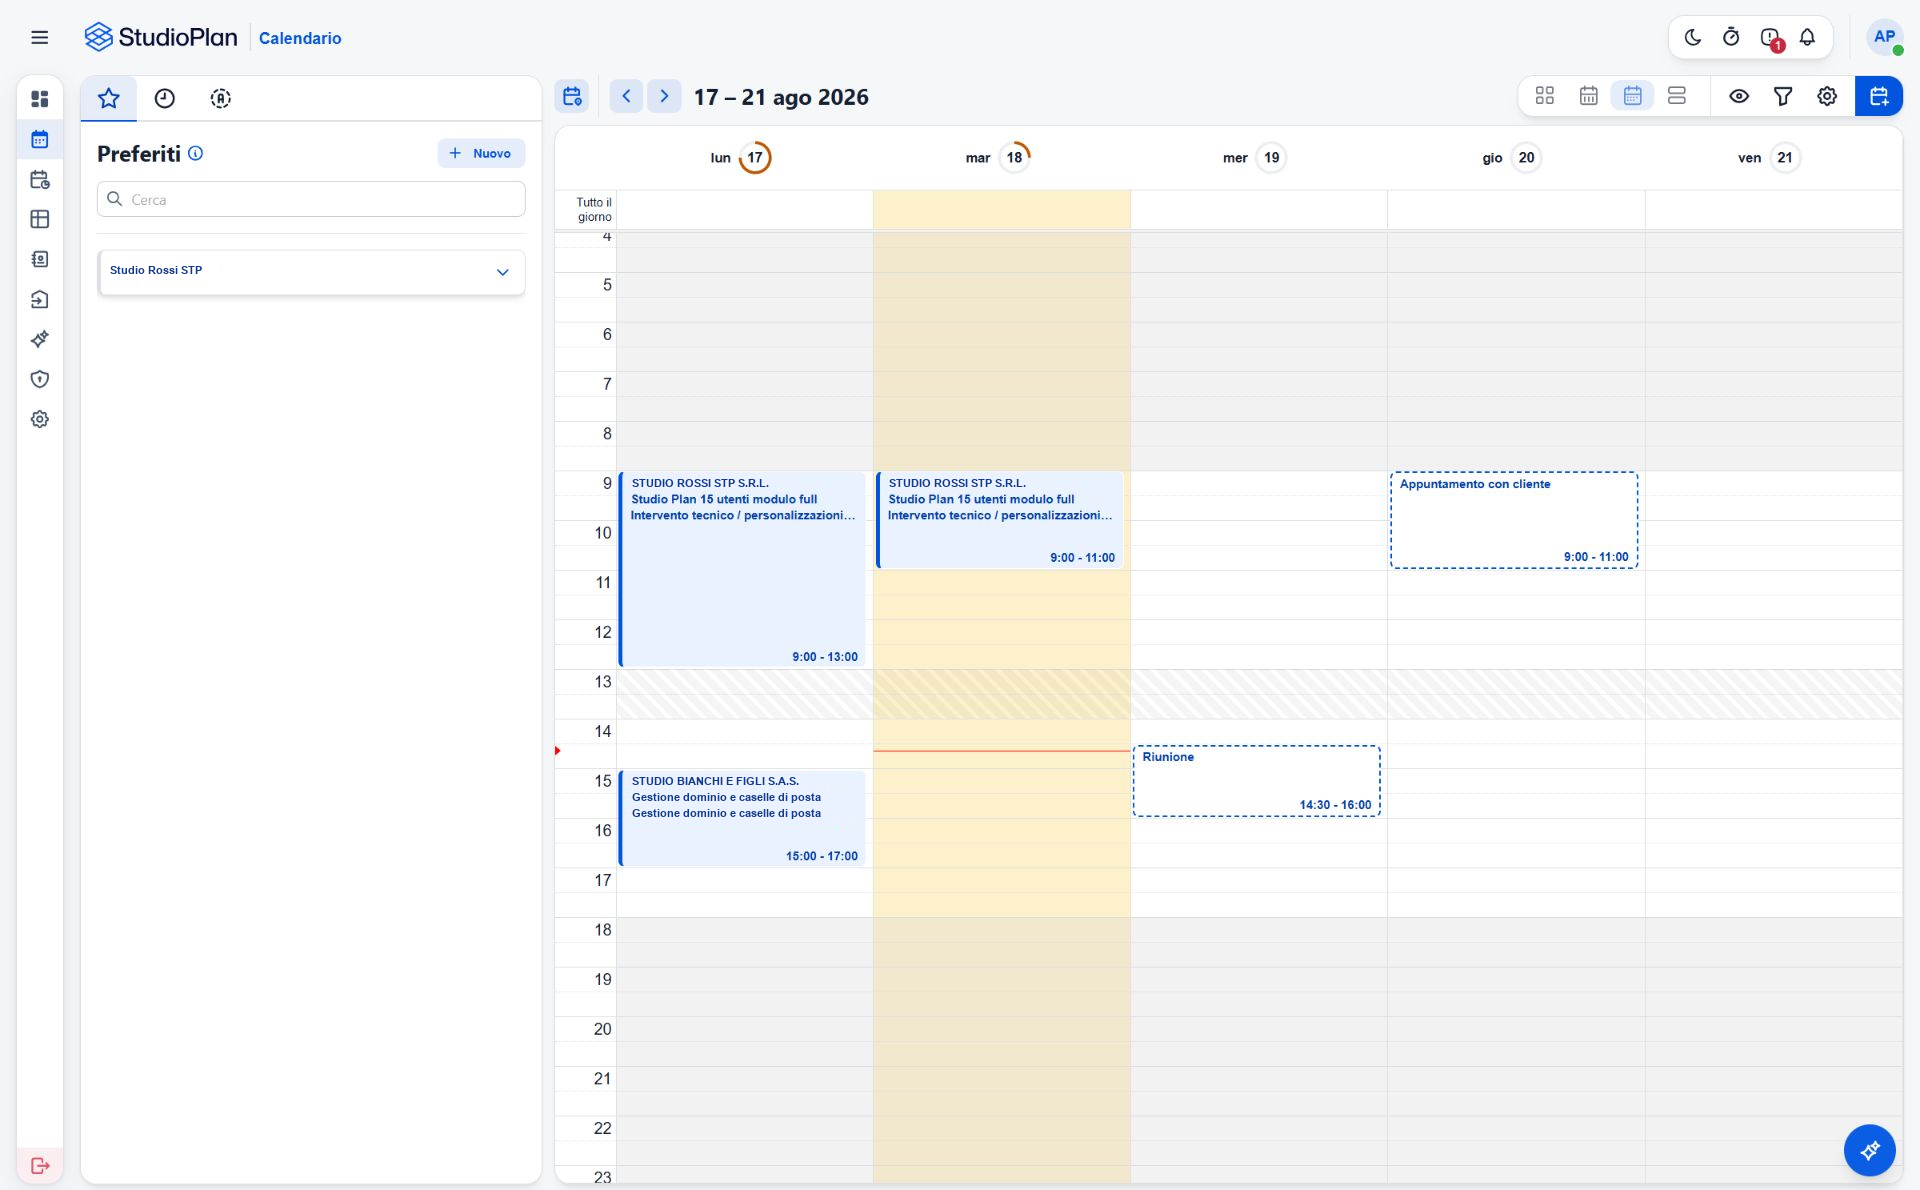The height and width of the screenshot is (1190, 1920).
Task: Open the calendar-with-clock sidebar icon
Action: click(x=40, y=179)
